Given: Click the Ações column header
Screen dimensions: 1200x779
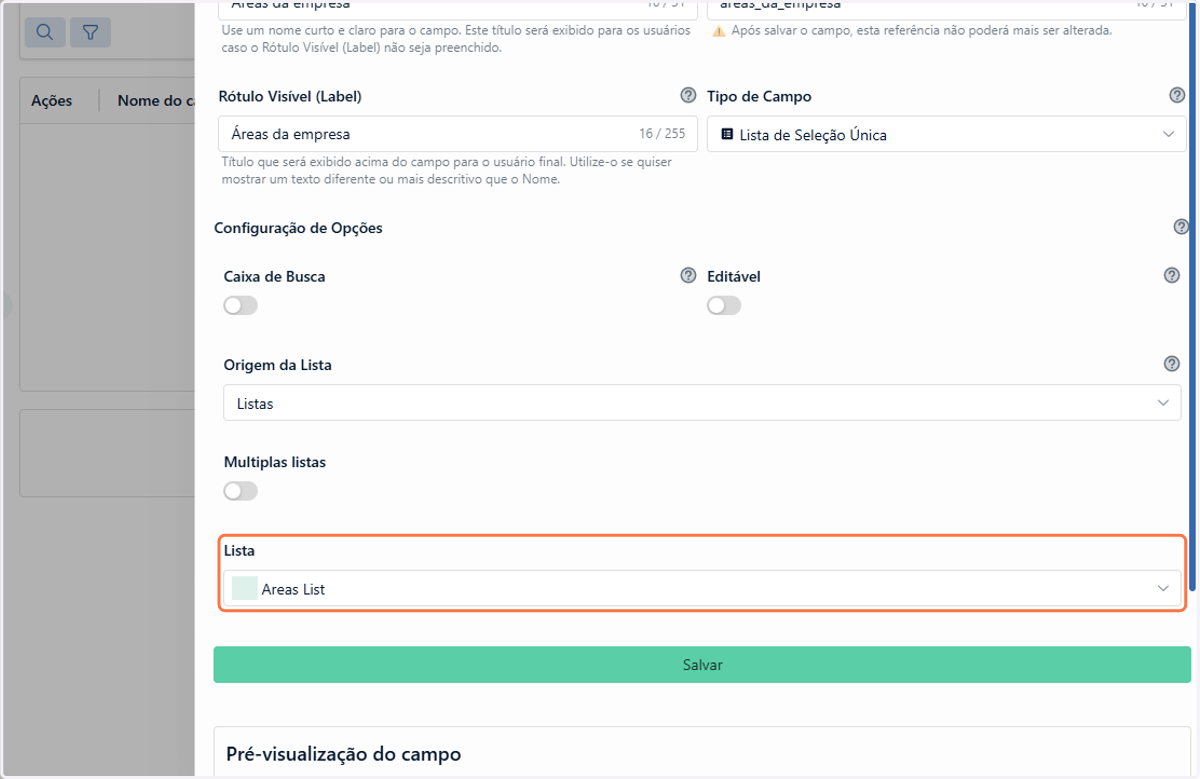Looking at the screenshot, I should pos(51,101).
